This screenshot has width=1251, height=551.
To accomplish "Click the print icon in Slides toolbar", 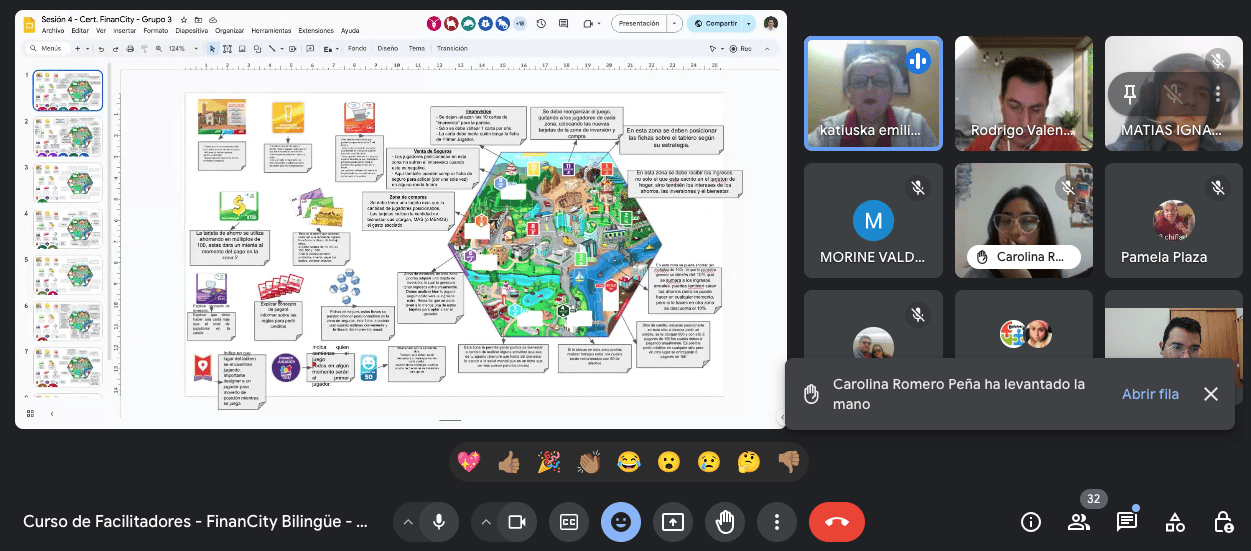I will tap(130, 48).
